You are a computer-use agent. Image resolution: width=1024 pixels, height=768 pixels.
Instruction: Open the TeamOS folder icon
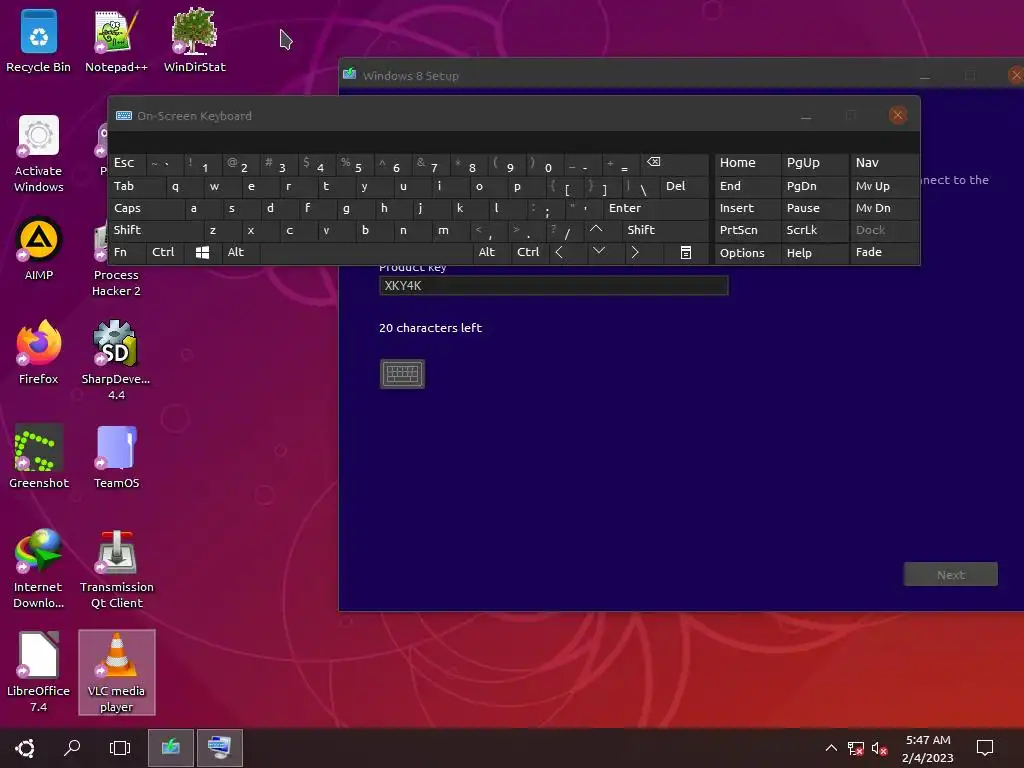pyautogui.click(x=116, y=456)
